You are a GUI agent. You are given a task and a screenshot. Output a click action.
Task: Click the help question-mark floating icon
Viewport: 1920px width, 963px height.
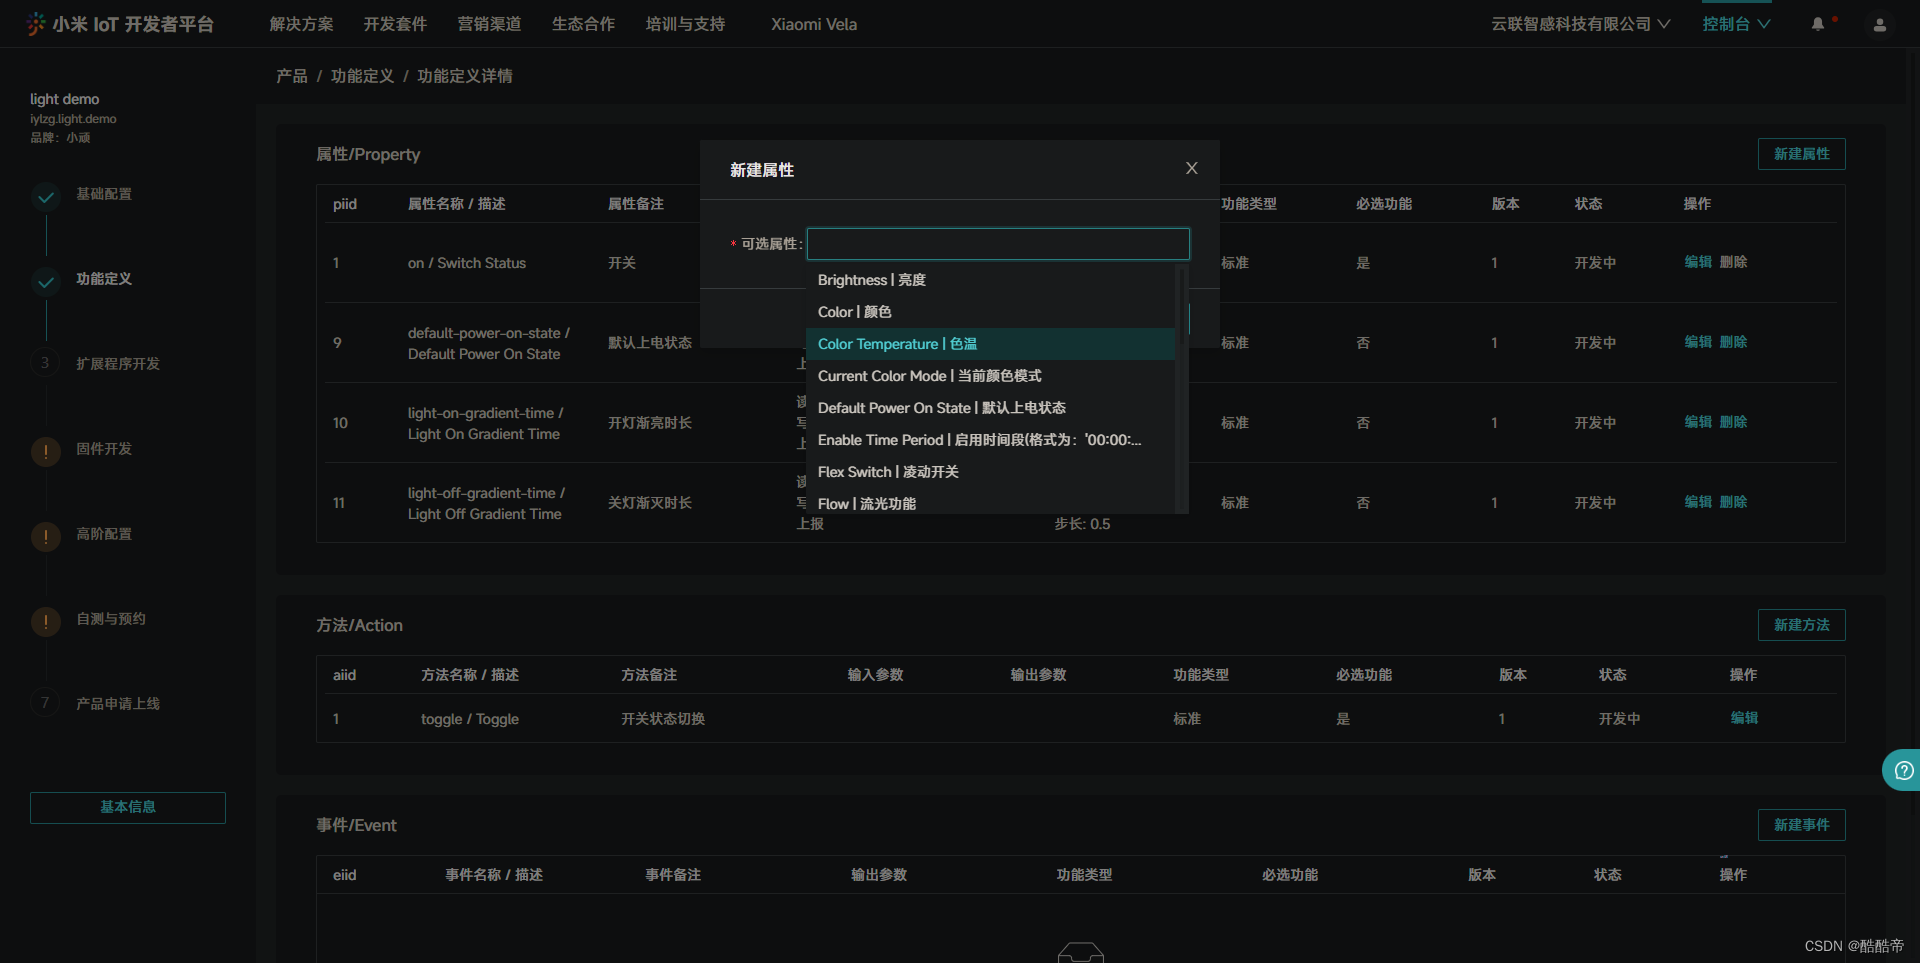(1904, 770)
